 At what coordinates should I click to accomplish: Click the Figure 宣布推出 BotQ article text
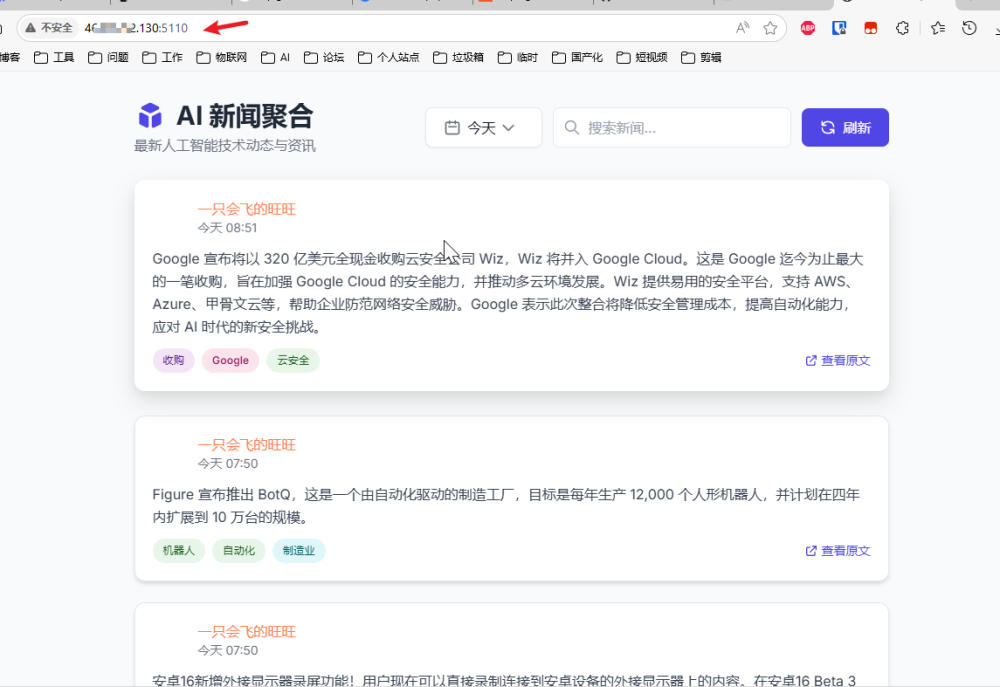click(506, 506)
